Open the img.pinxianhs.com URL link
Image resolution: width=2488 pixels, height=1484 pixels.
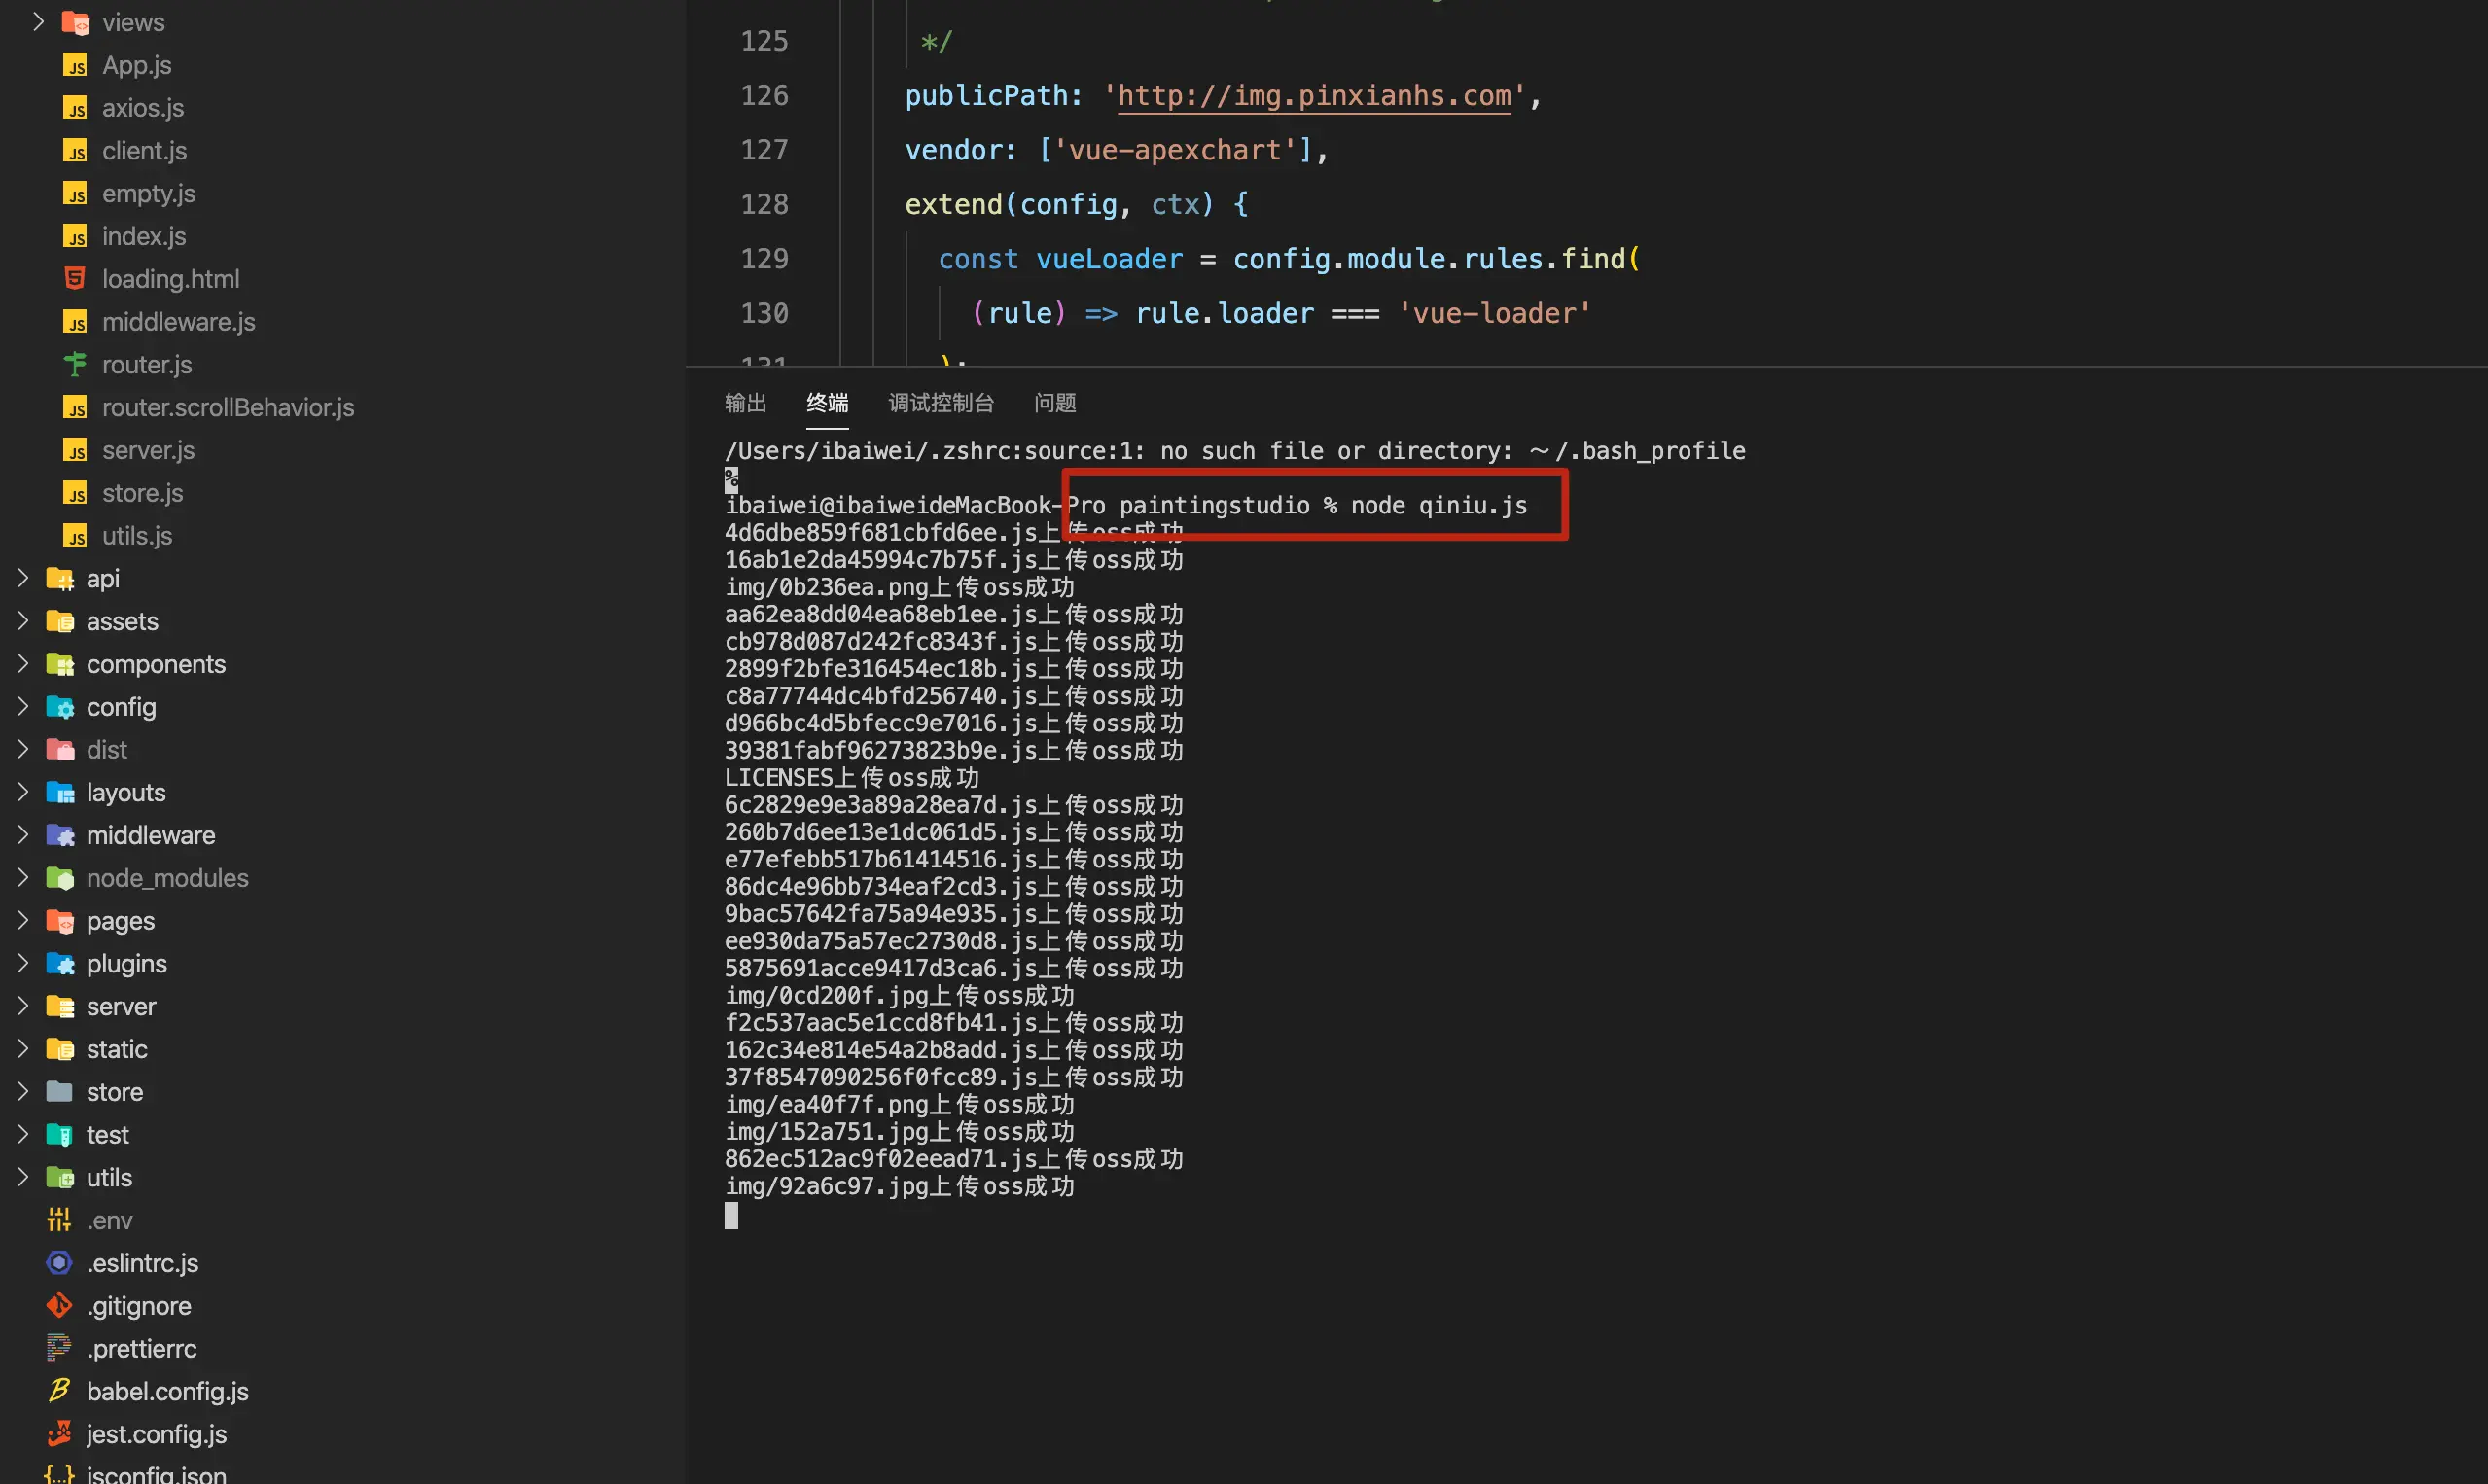pyautogui.click(x=1313, y=96)
